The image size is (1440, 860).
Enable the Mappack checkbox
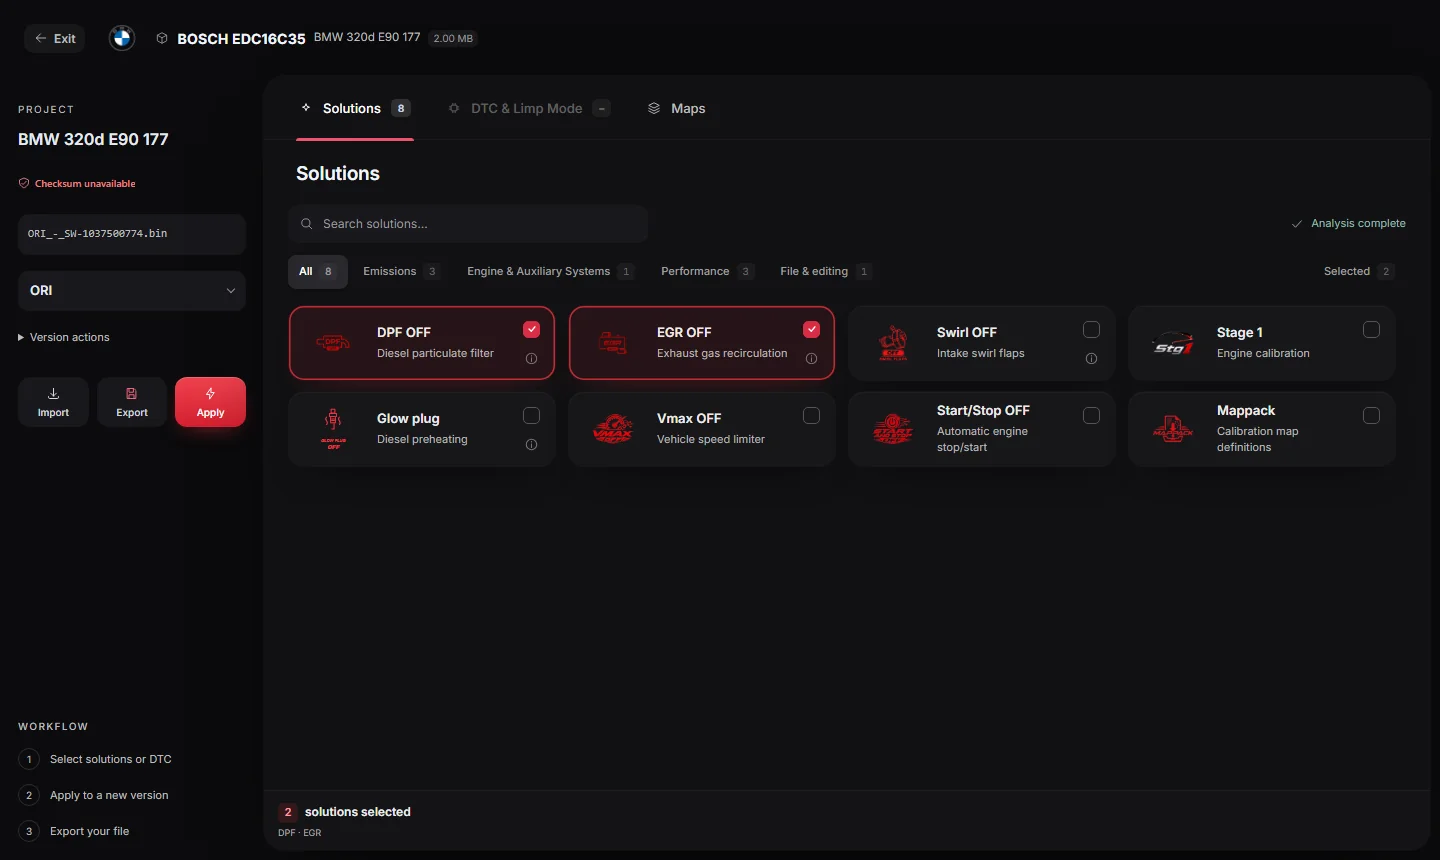tap(1372, 416)
